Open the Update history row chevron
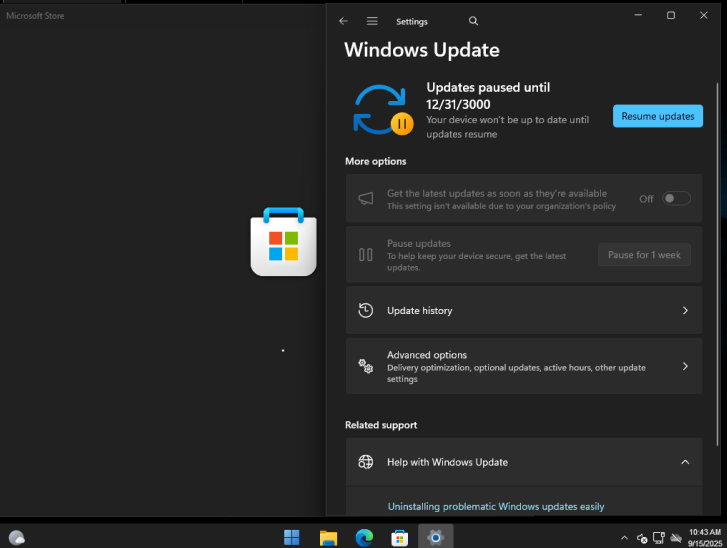Screen dimensions: 727x548 (685, 310)
